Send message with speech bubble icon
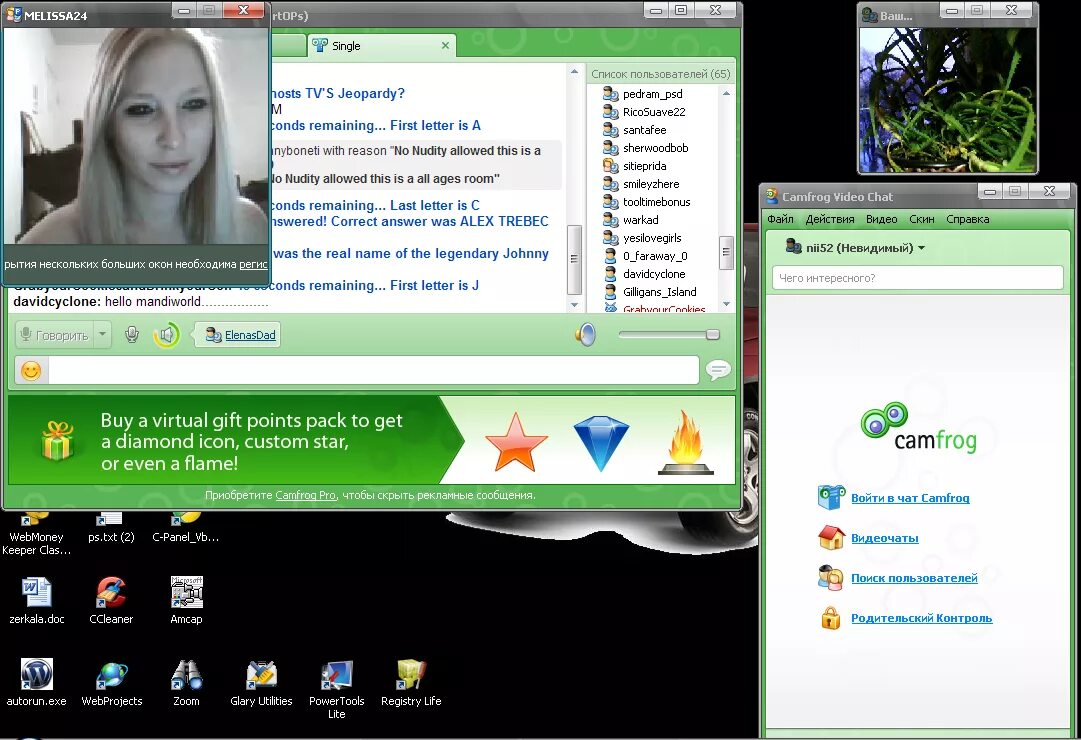Viewport: 1081px width, 740px height. (718, 370)
